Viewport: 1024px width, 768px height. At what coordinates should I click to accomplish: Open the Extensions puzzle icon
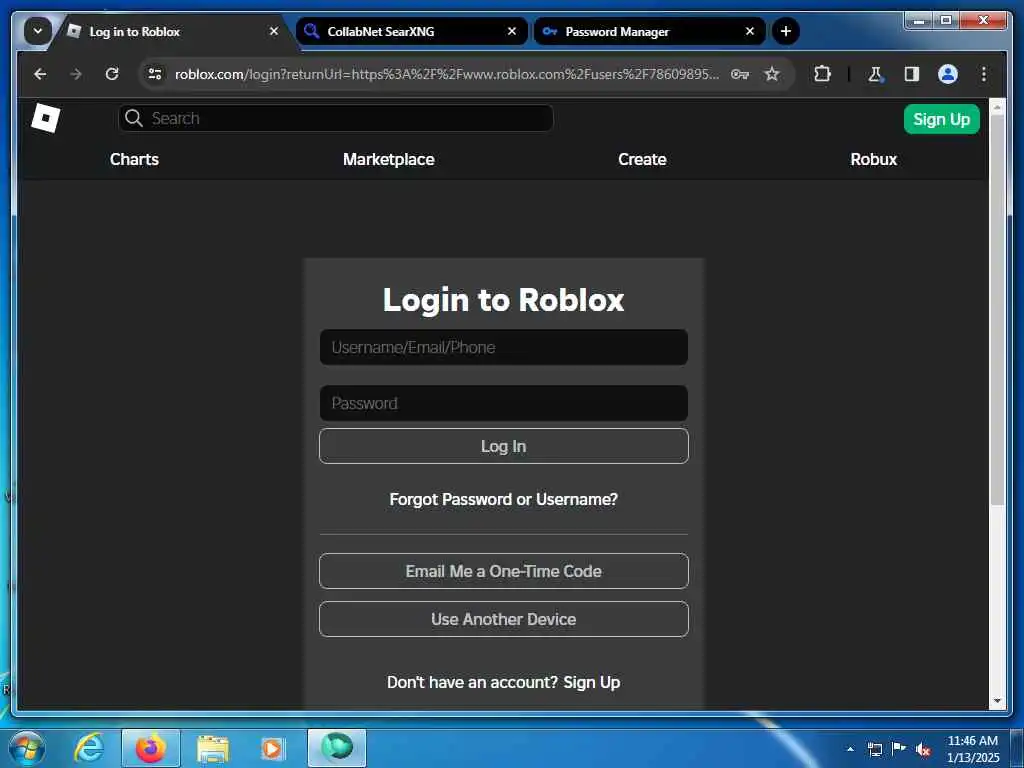point(822,74)
